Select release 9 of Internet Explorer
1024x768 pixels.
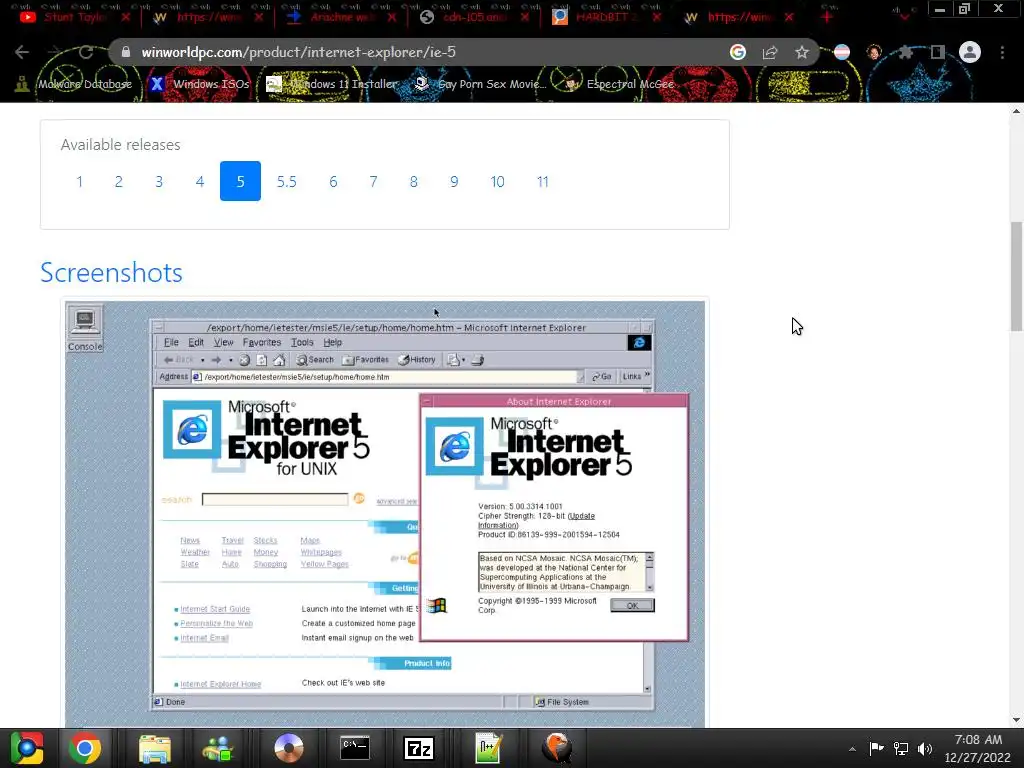pos(454,182)
